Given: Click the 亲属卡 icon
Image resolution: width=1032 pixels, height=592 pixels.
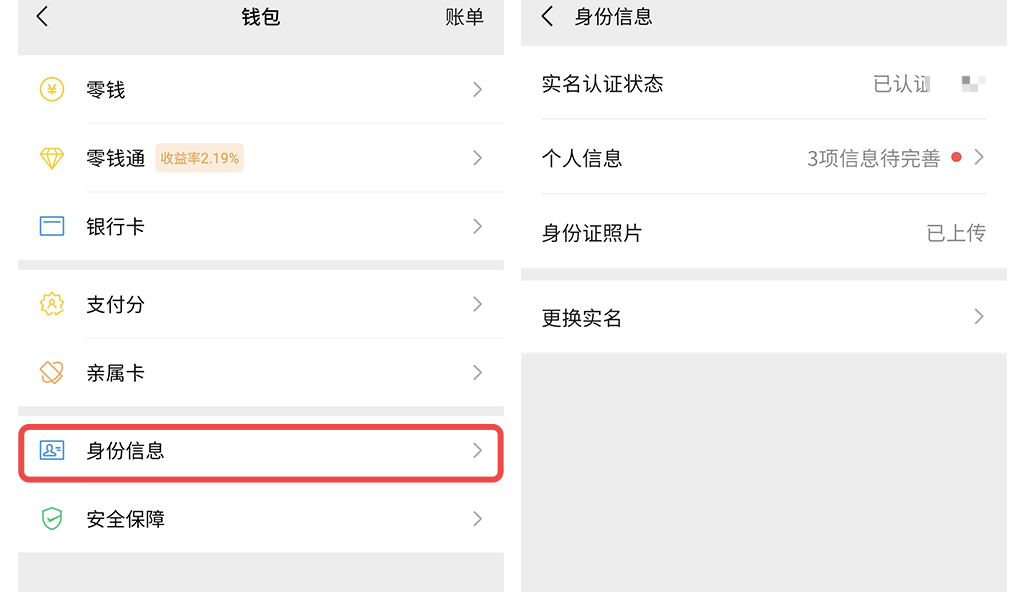Looking at the screenshot, I should tap(51, 373).
